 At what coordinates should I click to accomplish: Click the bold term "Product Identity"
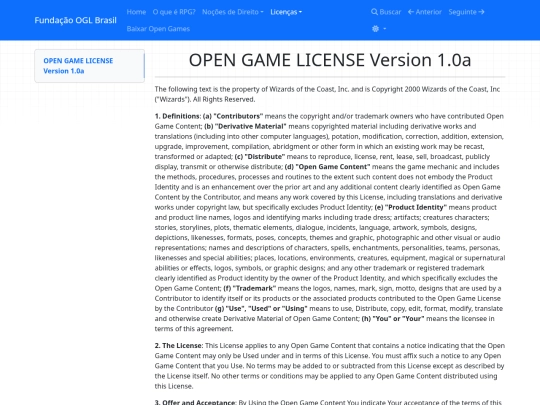[416, 207]
